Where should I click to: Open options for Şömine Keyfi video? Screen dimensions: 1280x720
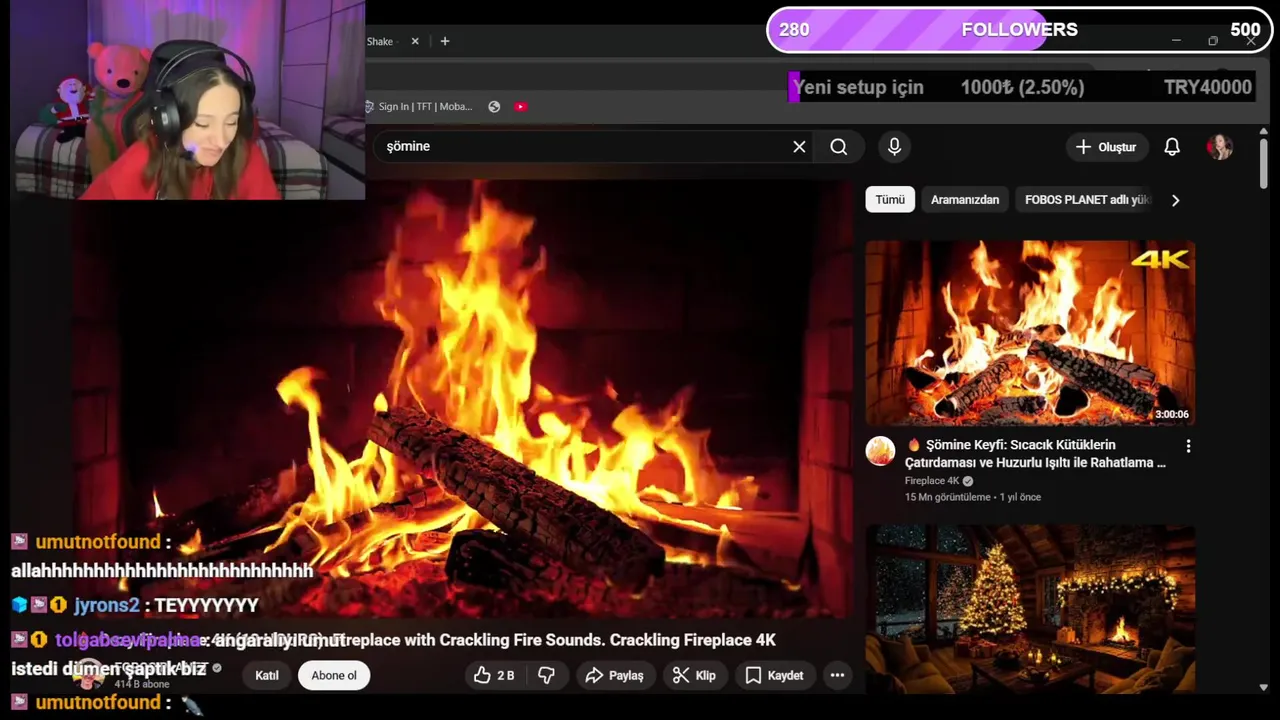1188,446
